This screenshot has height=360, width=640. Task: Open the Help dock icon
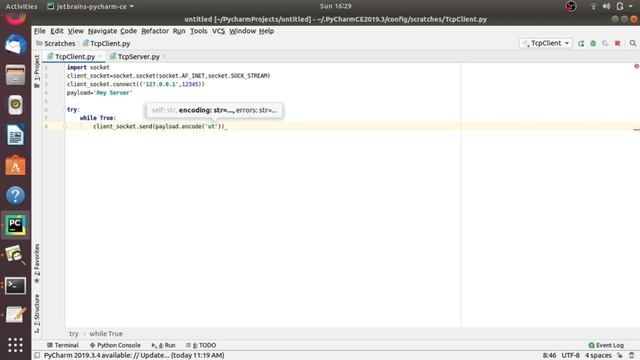(x=16, y=196)
